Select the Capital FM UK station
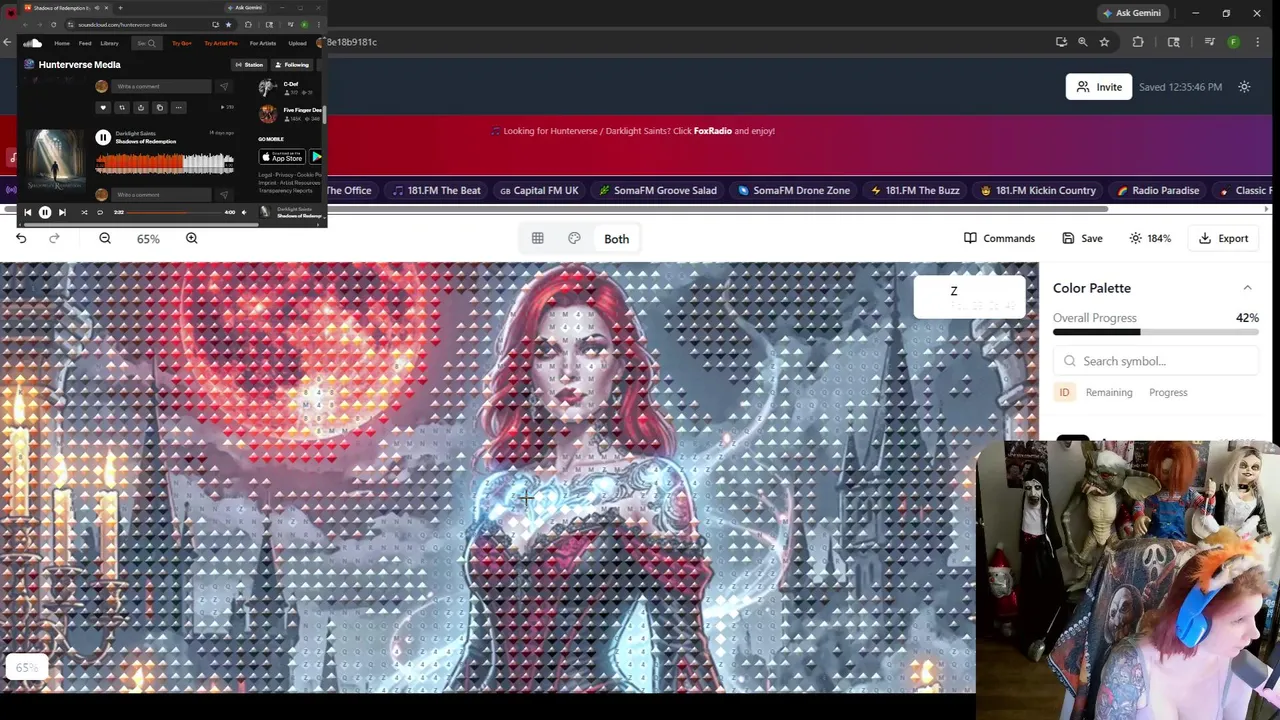The height and width of the screenshot is (720, 1280). coord(539,190)
